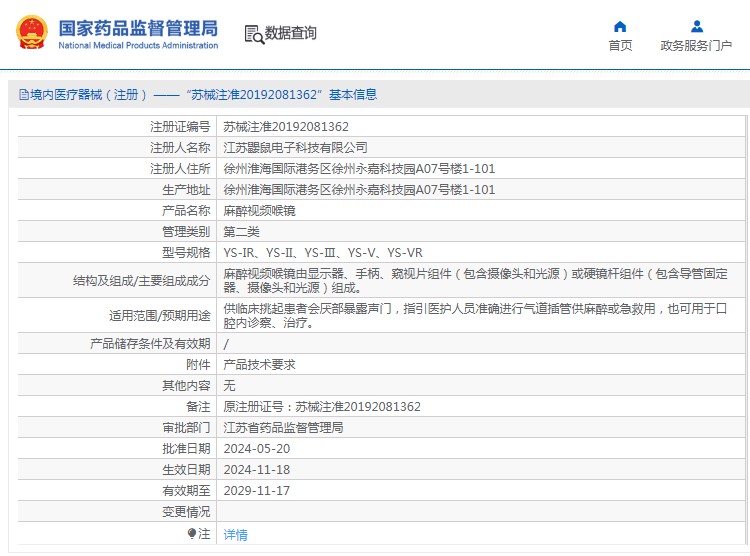Click the 其他内容 value 无

coord(229,386)
